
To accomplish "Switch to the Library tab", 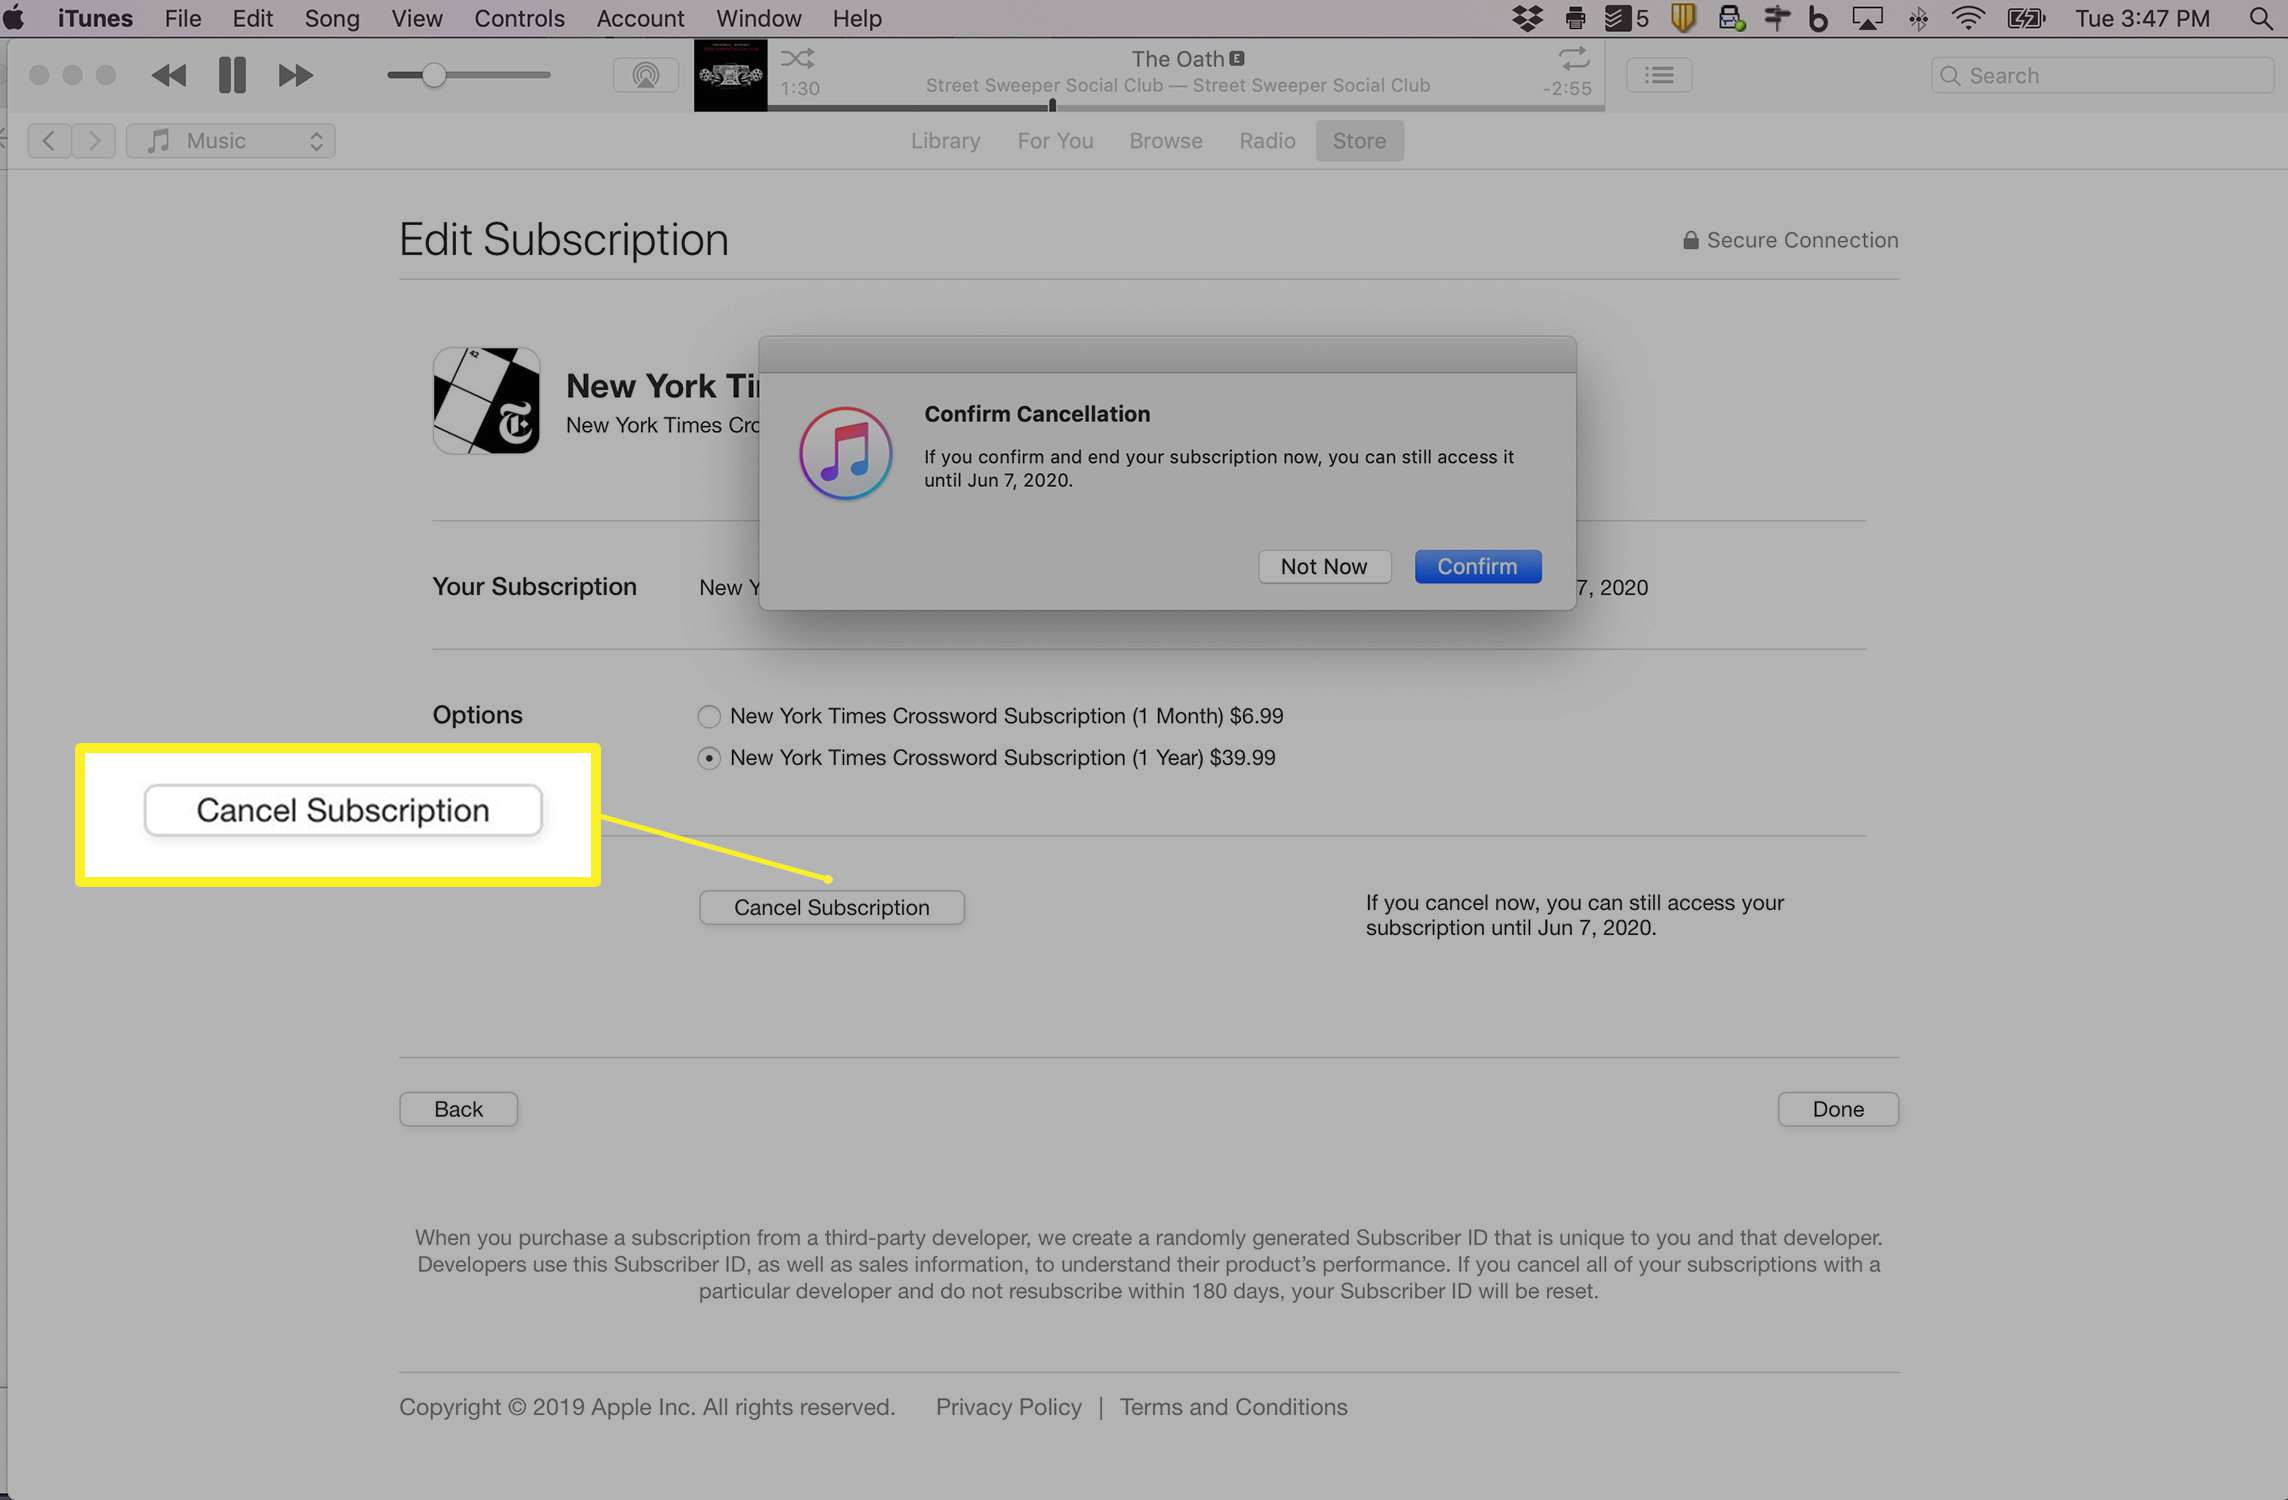I will 945,141.
